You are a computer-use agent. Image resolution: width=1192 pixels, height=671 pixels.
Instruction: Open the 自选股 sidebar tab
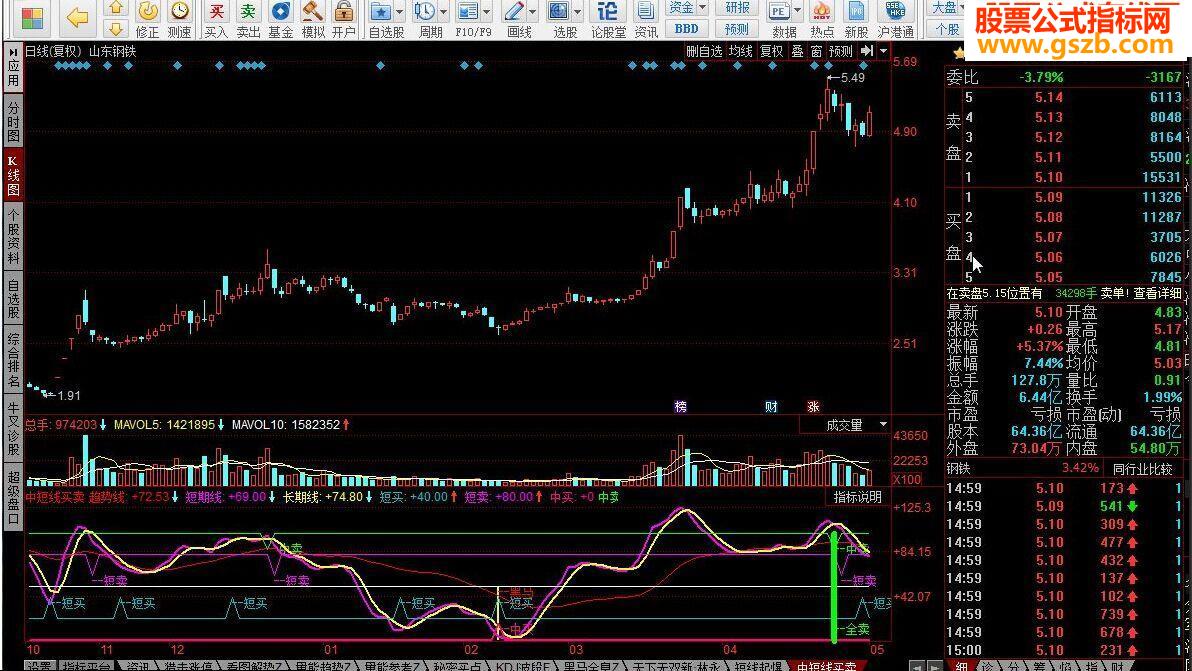[x=13, y=298]
